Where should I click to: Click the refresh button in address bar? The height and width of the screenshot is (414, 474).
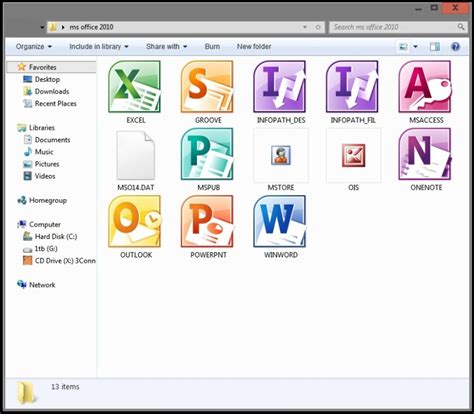coord(318,27)
